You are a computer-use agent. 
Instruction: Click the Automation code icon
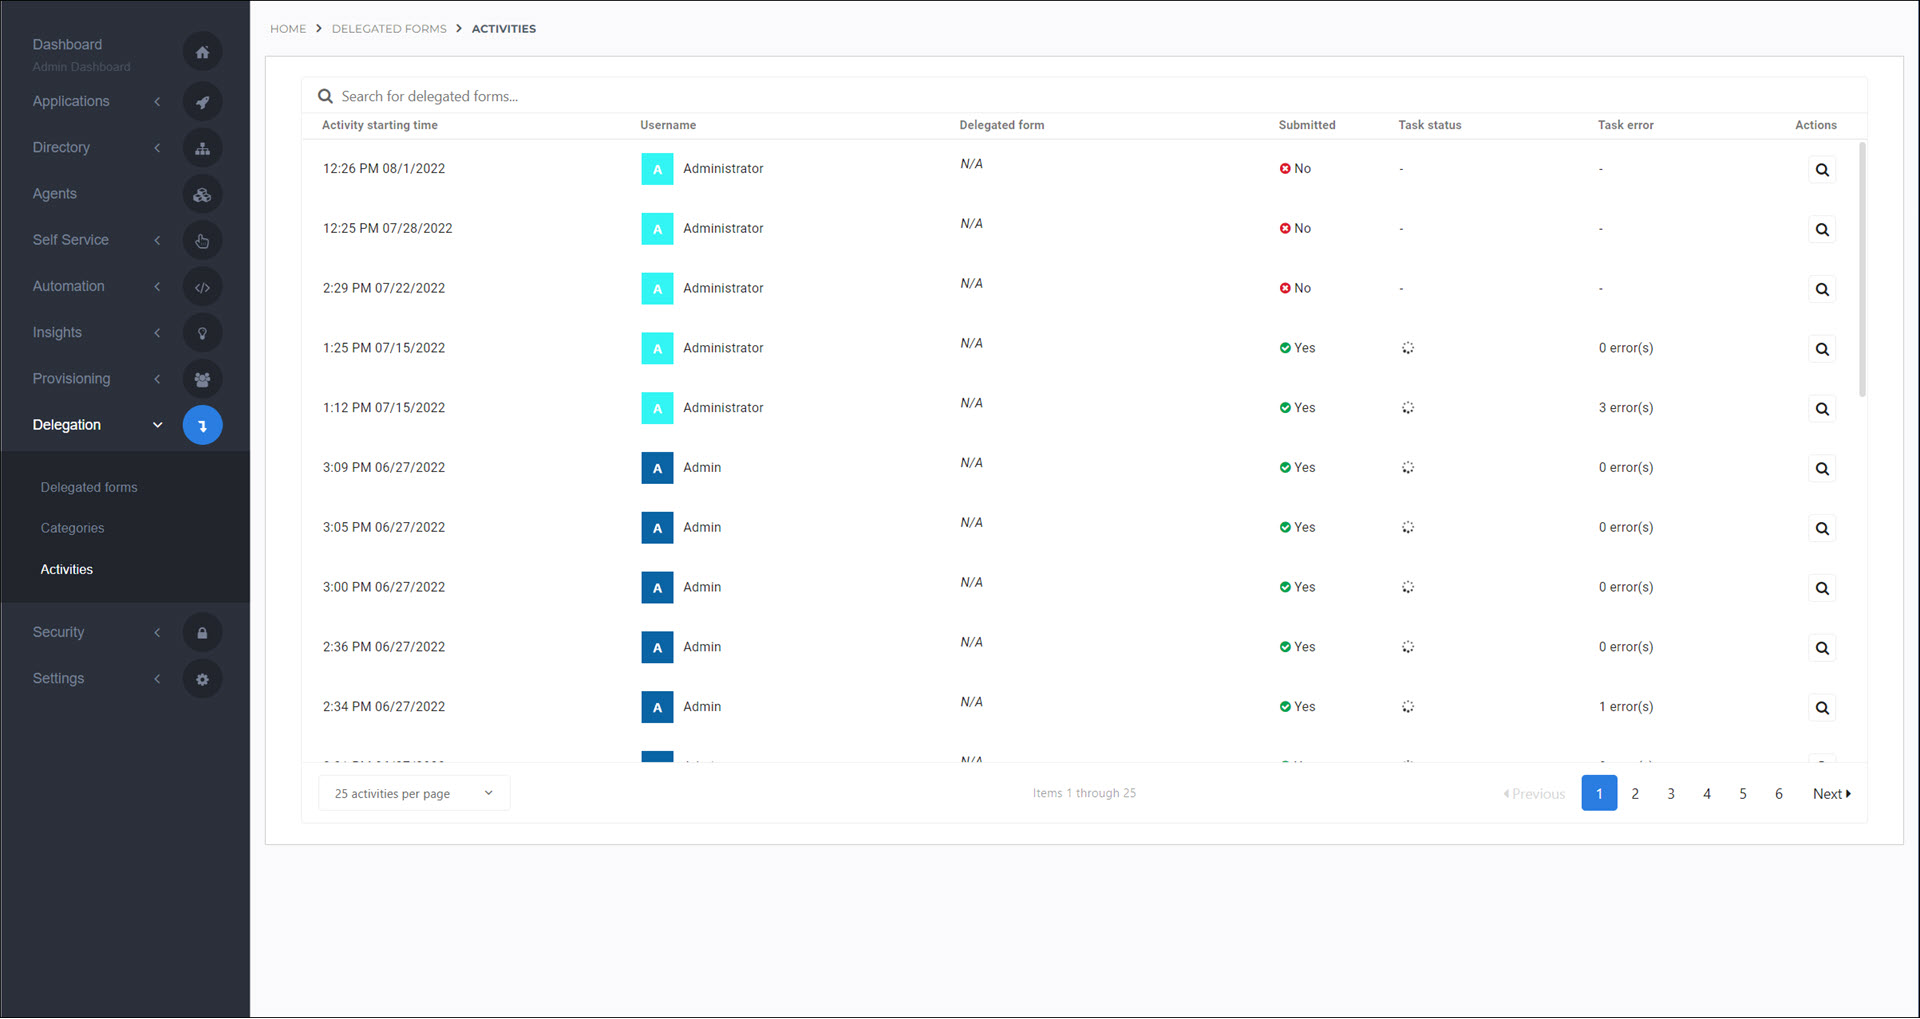[202, 287]
